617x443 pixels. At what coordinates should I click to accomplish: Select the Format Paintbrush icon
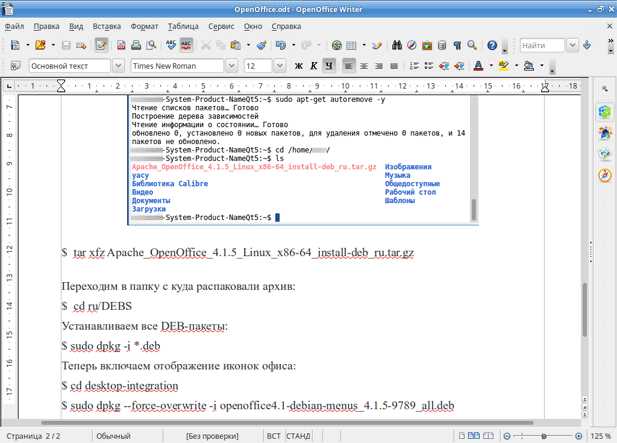(261, 45)
